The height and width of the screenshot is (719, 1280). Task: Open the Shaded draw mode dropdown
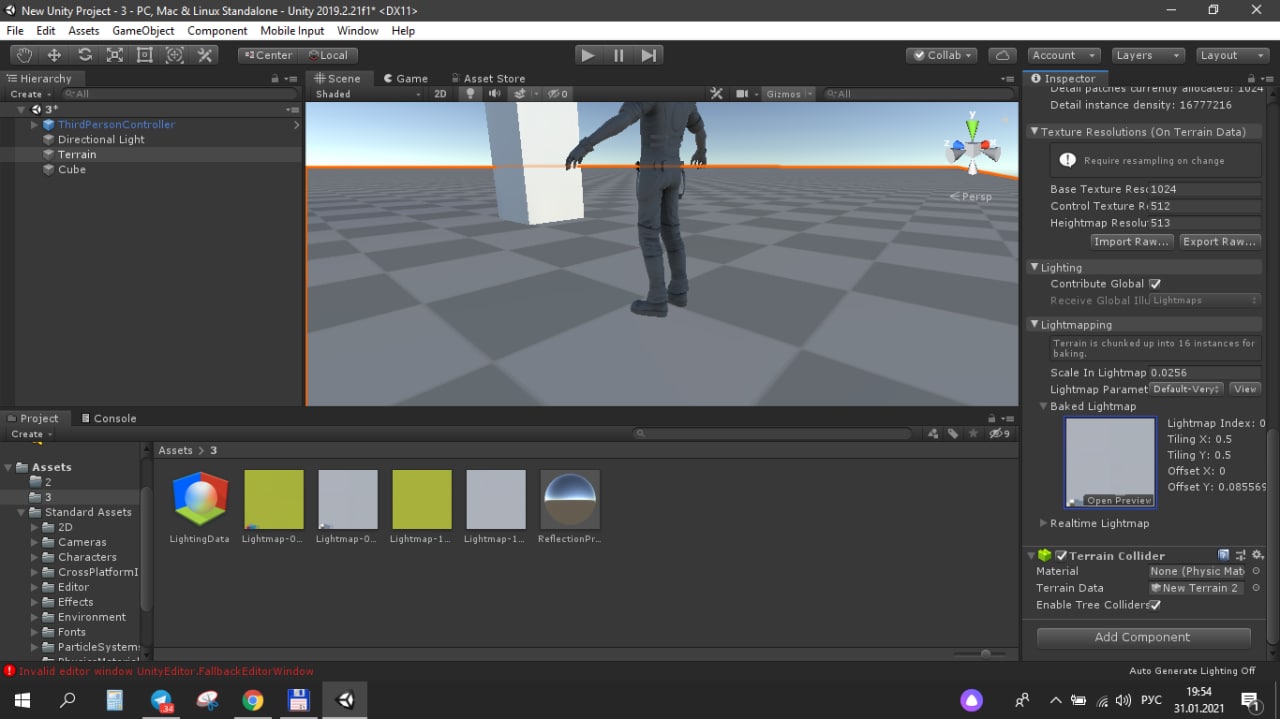point(368,94)
